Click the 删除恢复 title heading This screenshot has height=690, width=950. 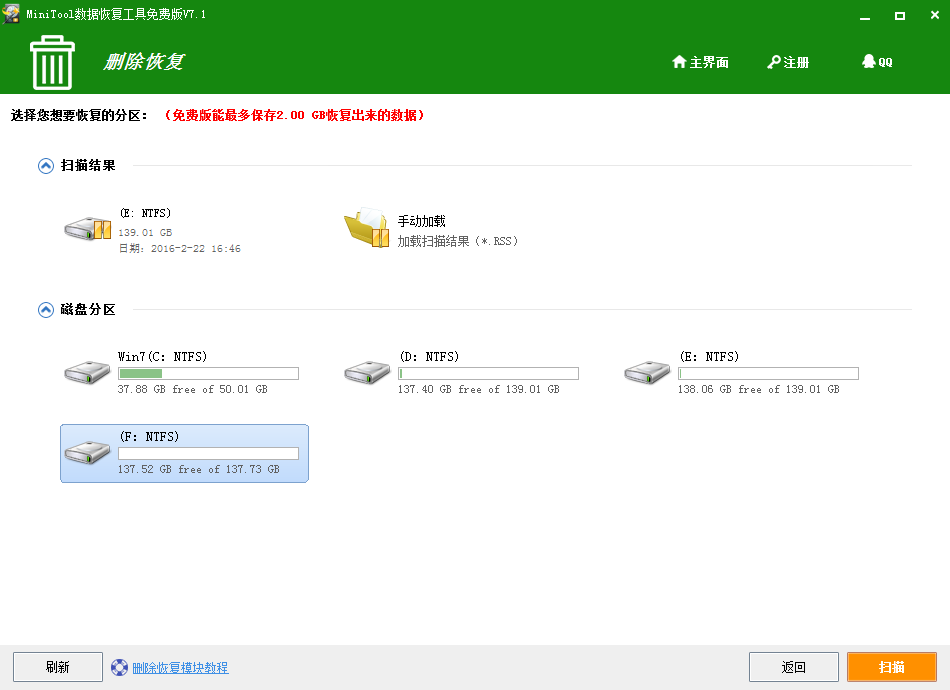[144, 61]
